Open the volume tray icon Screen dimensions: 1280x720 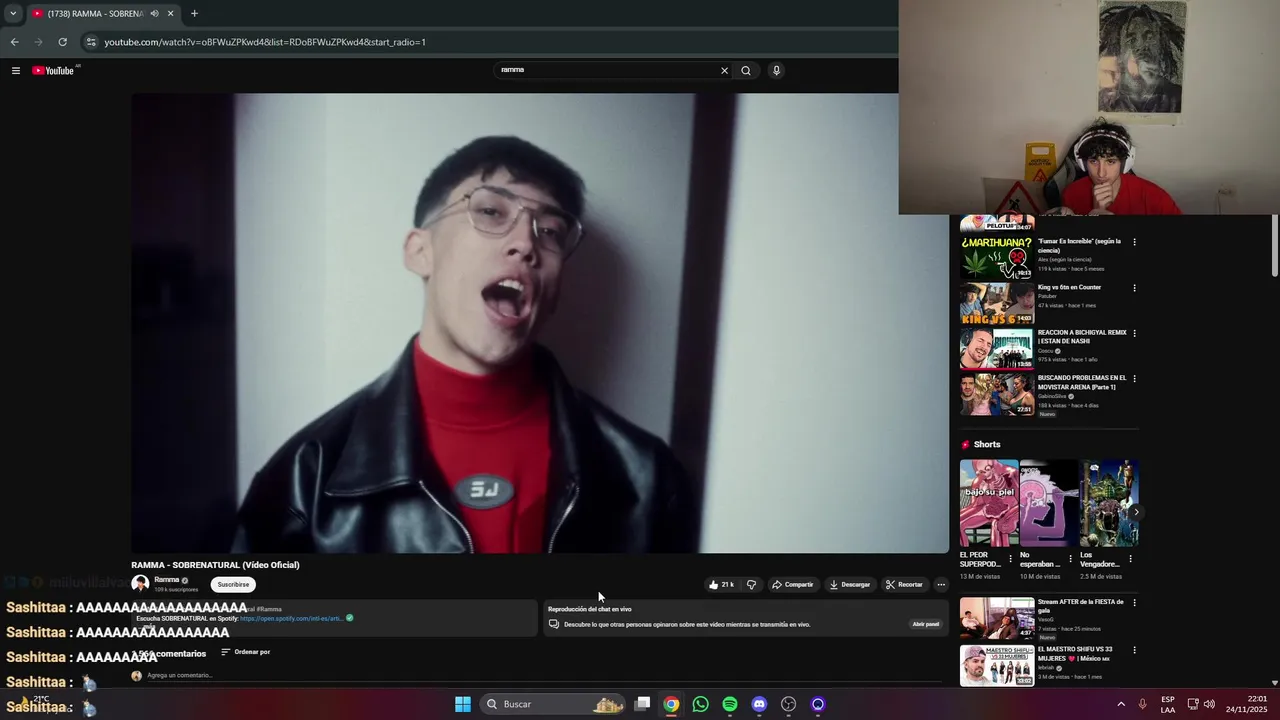pos(1209,704)
